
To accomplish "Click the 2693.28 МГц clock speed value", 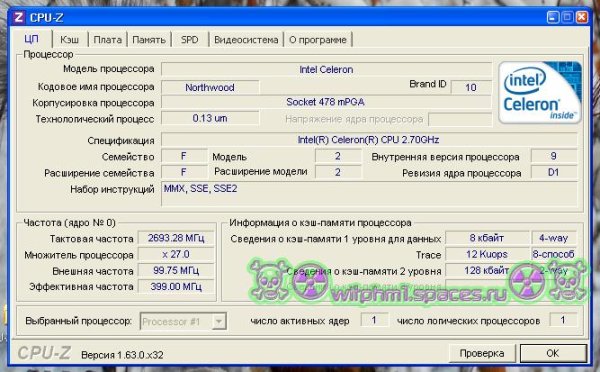I will [x=176, y=238].
